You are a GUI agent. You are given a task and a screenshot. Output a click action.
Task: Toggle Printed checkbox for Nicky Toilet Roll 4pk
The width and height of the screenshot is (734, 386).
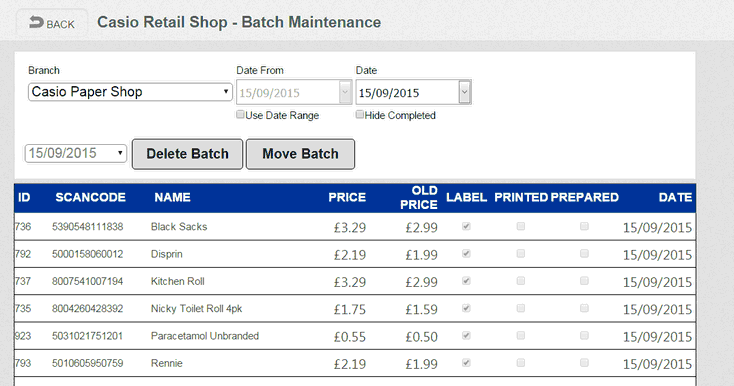click(x=521, y=308)
